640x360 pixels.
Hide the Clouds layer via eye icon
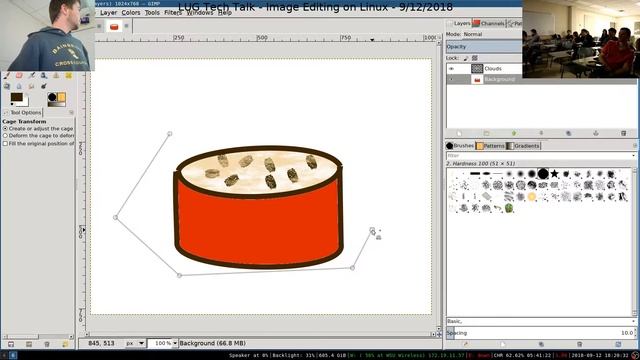[451, 69]
